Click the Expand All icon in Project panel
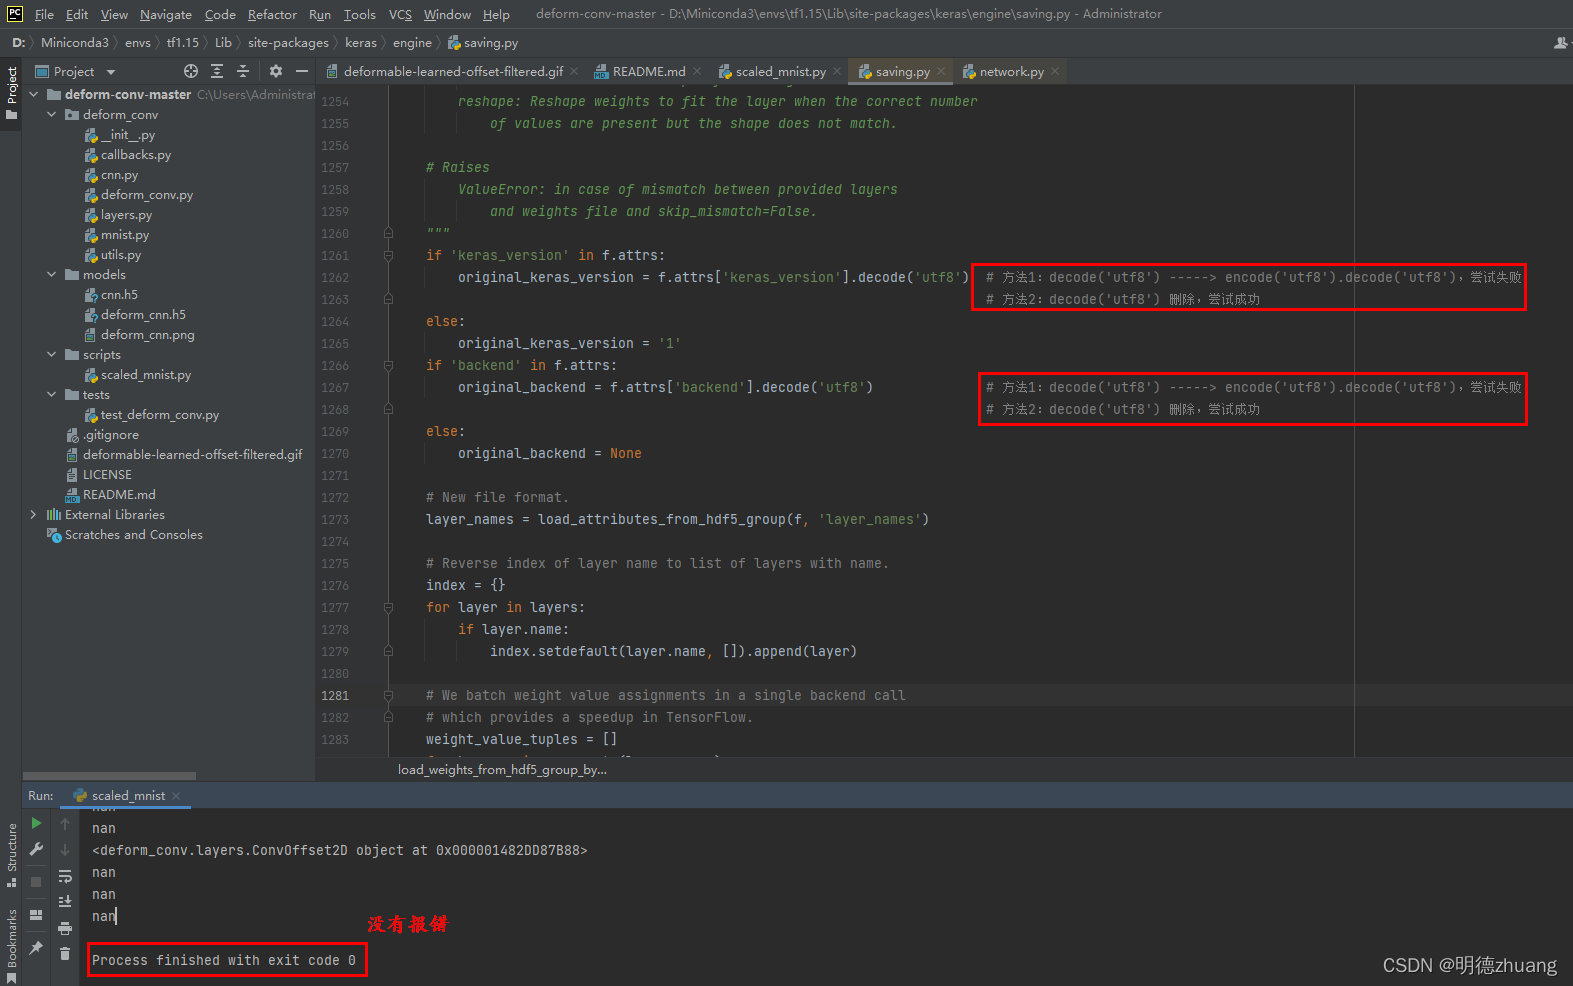The image size is (1573, 986). [x=217, y=71]
